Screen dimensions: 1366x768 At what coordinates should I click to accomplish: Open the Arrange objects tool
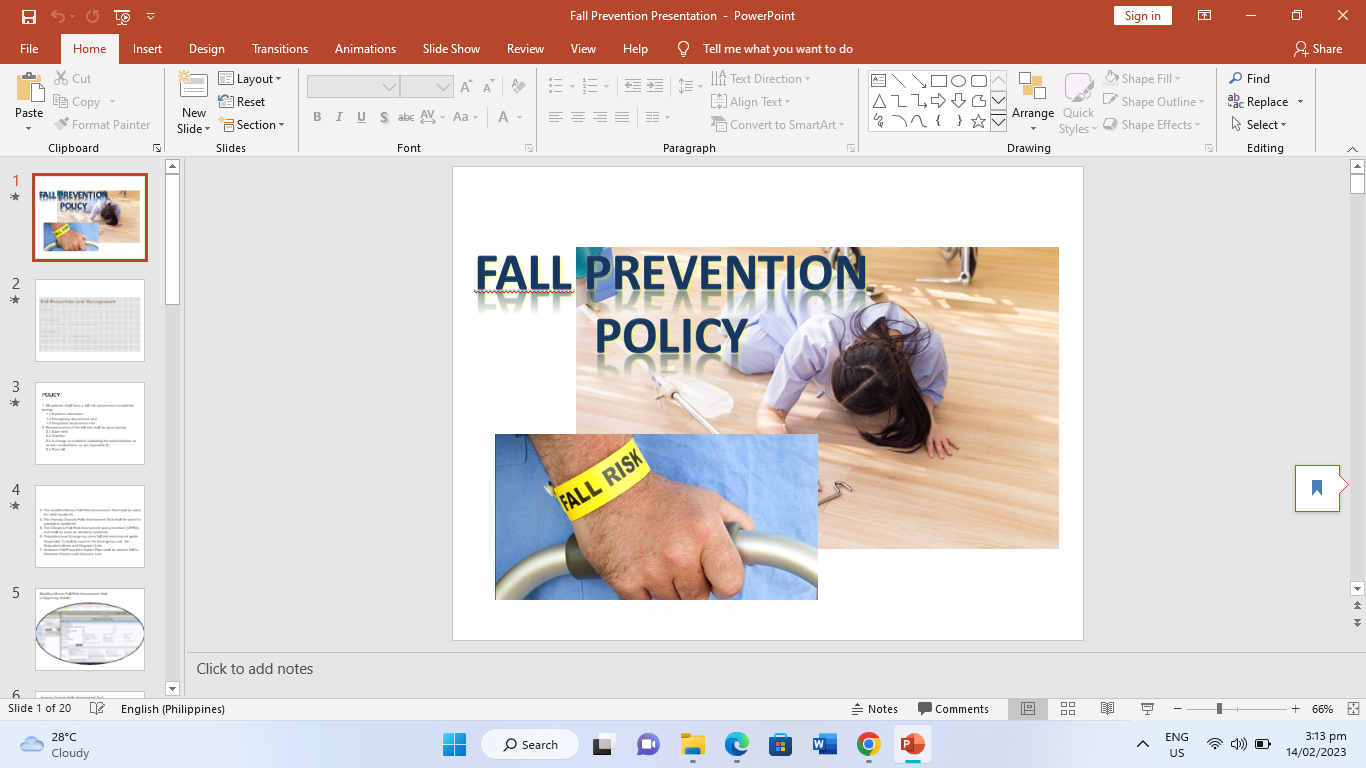1033,103
